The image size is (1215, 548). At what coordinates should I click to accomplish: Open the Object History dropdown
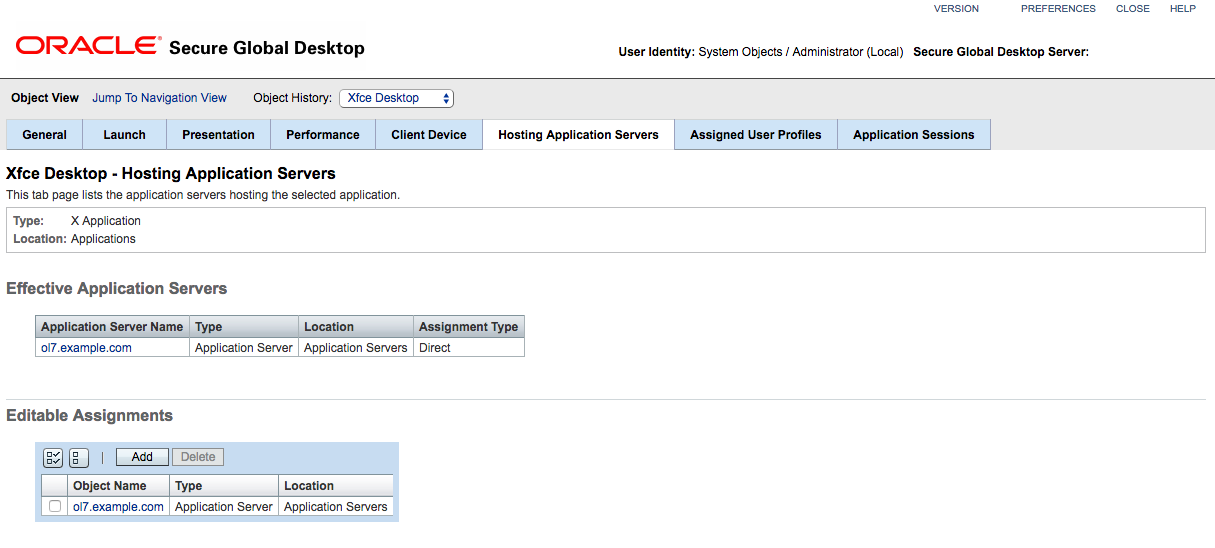click(397, 98)
